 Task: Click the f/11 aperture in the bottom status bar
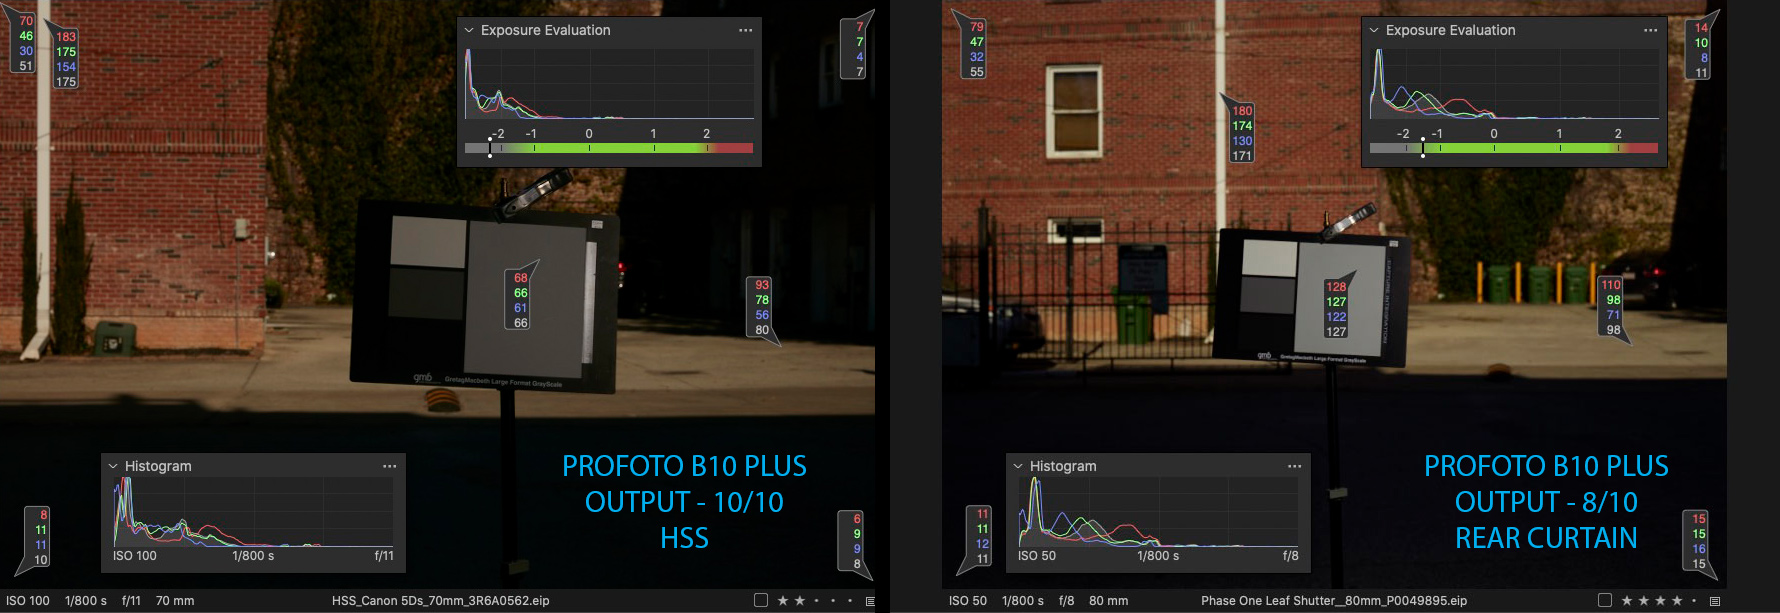click(131, 601)
